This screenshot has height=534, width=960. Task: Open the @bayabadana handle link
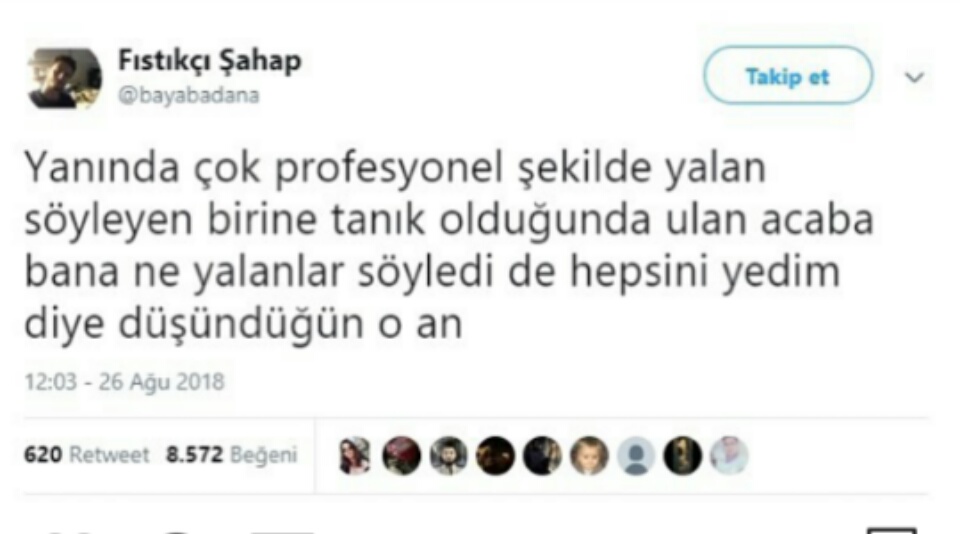(189, 96)
